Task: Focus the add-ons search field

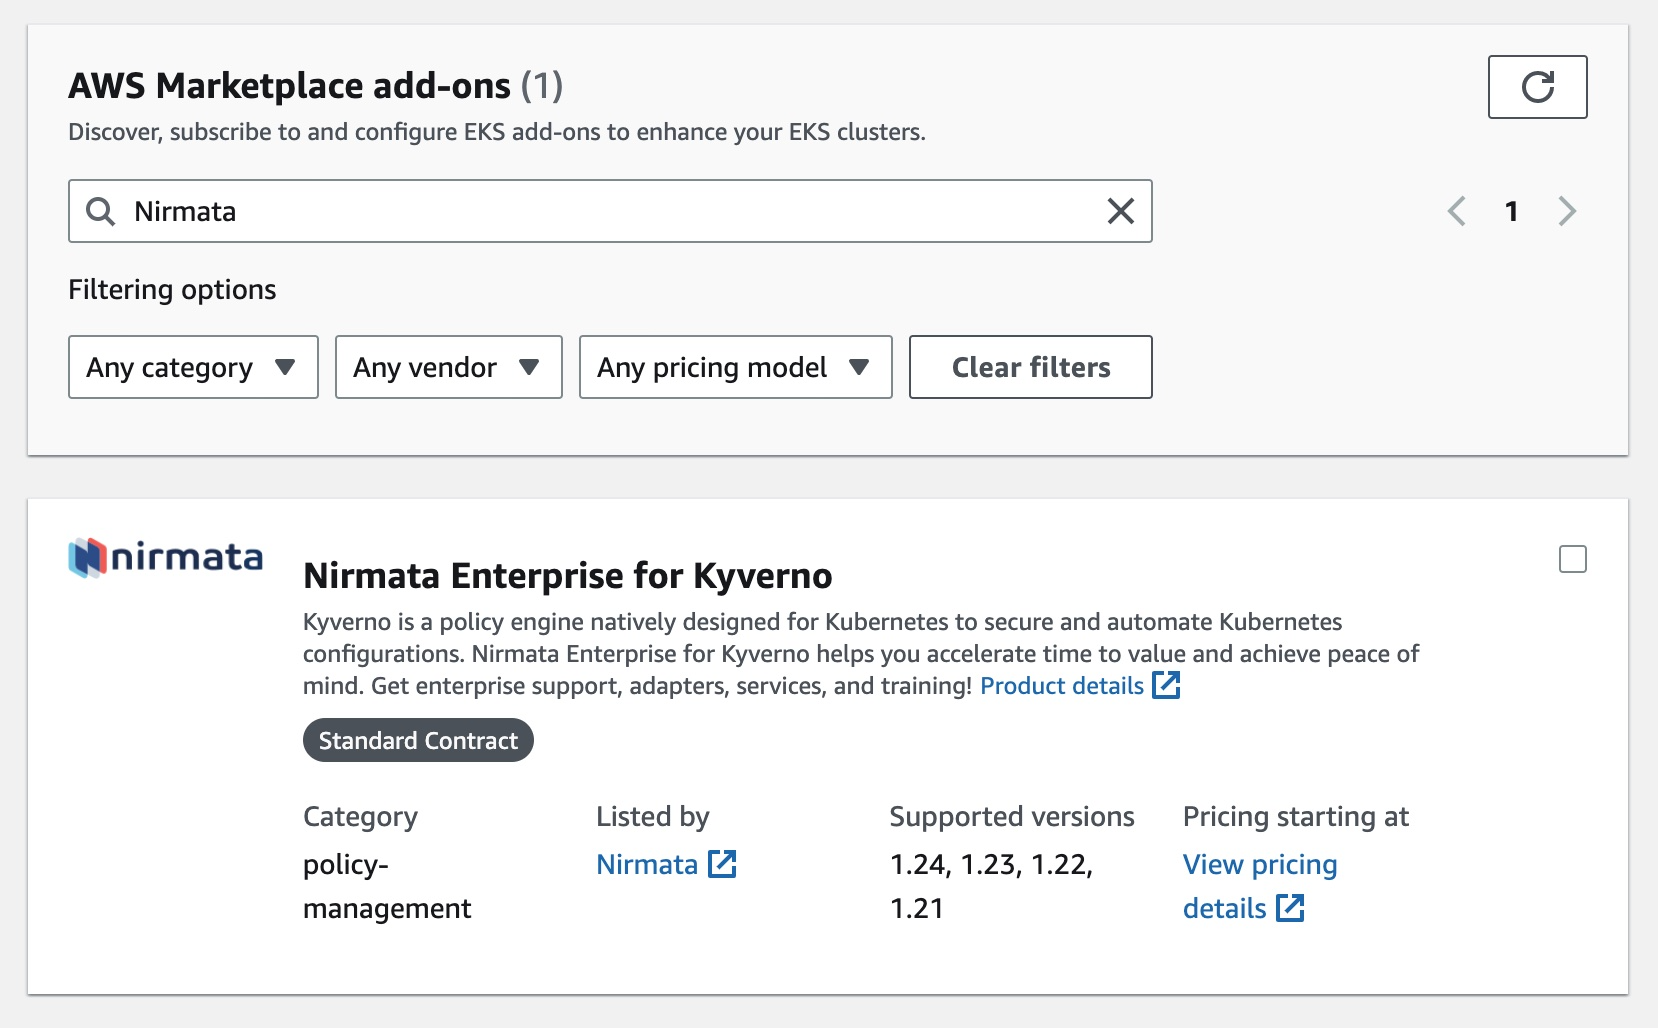Action: click(610, 211)
